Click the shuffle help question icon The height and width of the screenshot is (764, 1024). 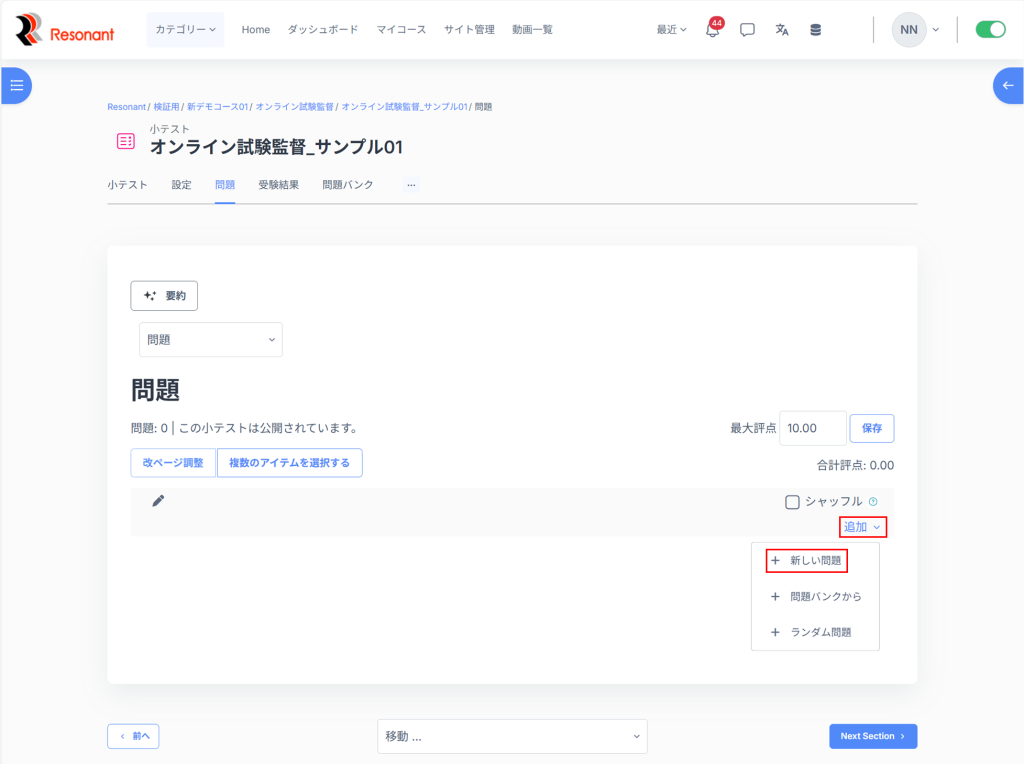click(x=873, y=502)
